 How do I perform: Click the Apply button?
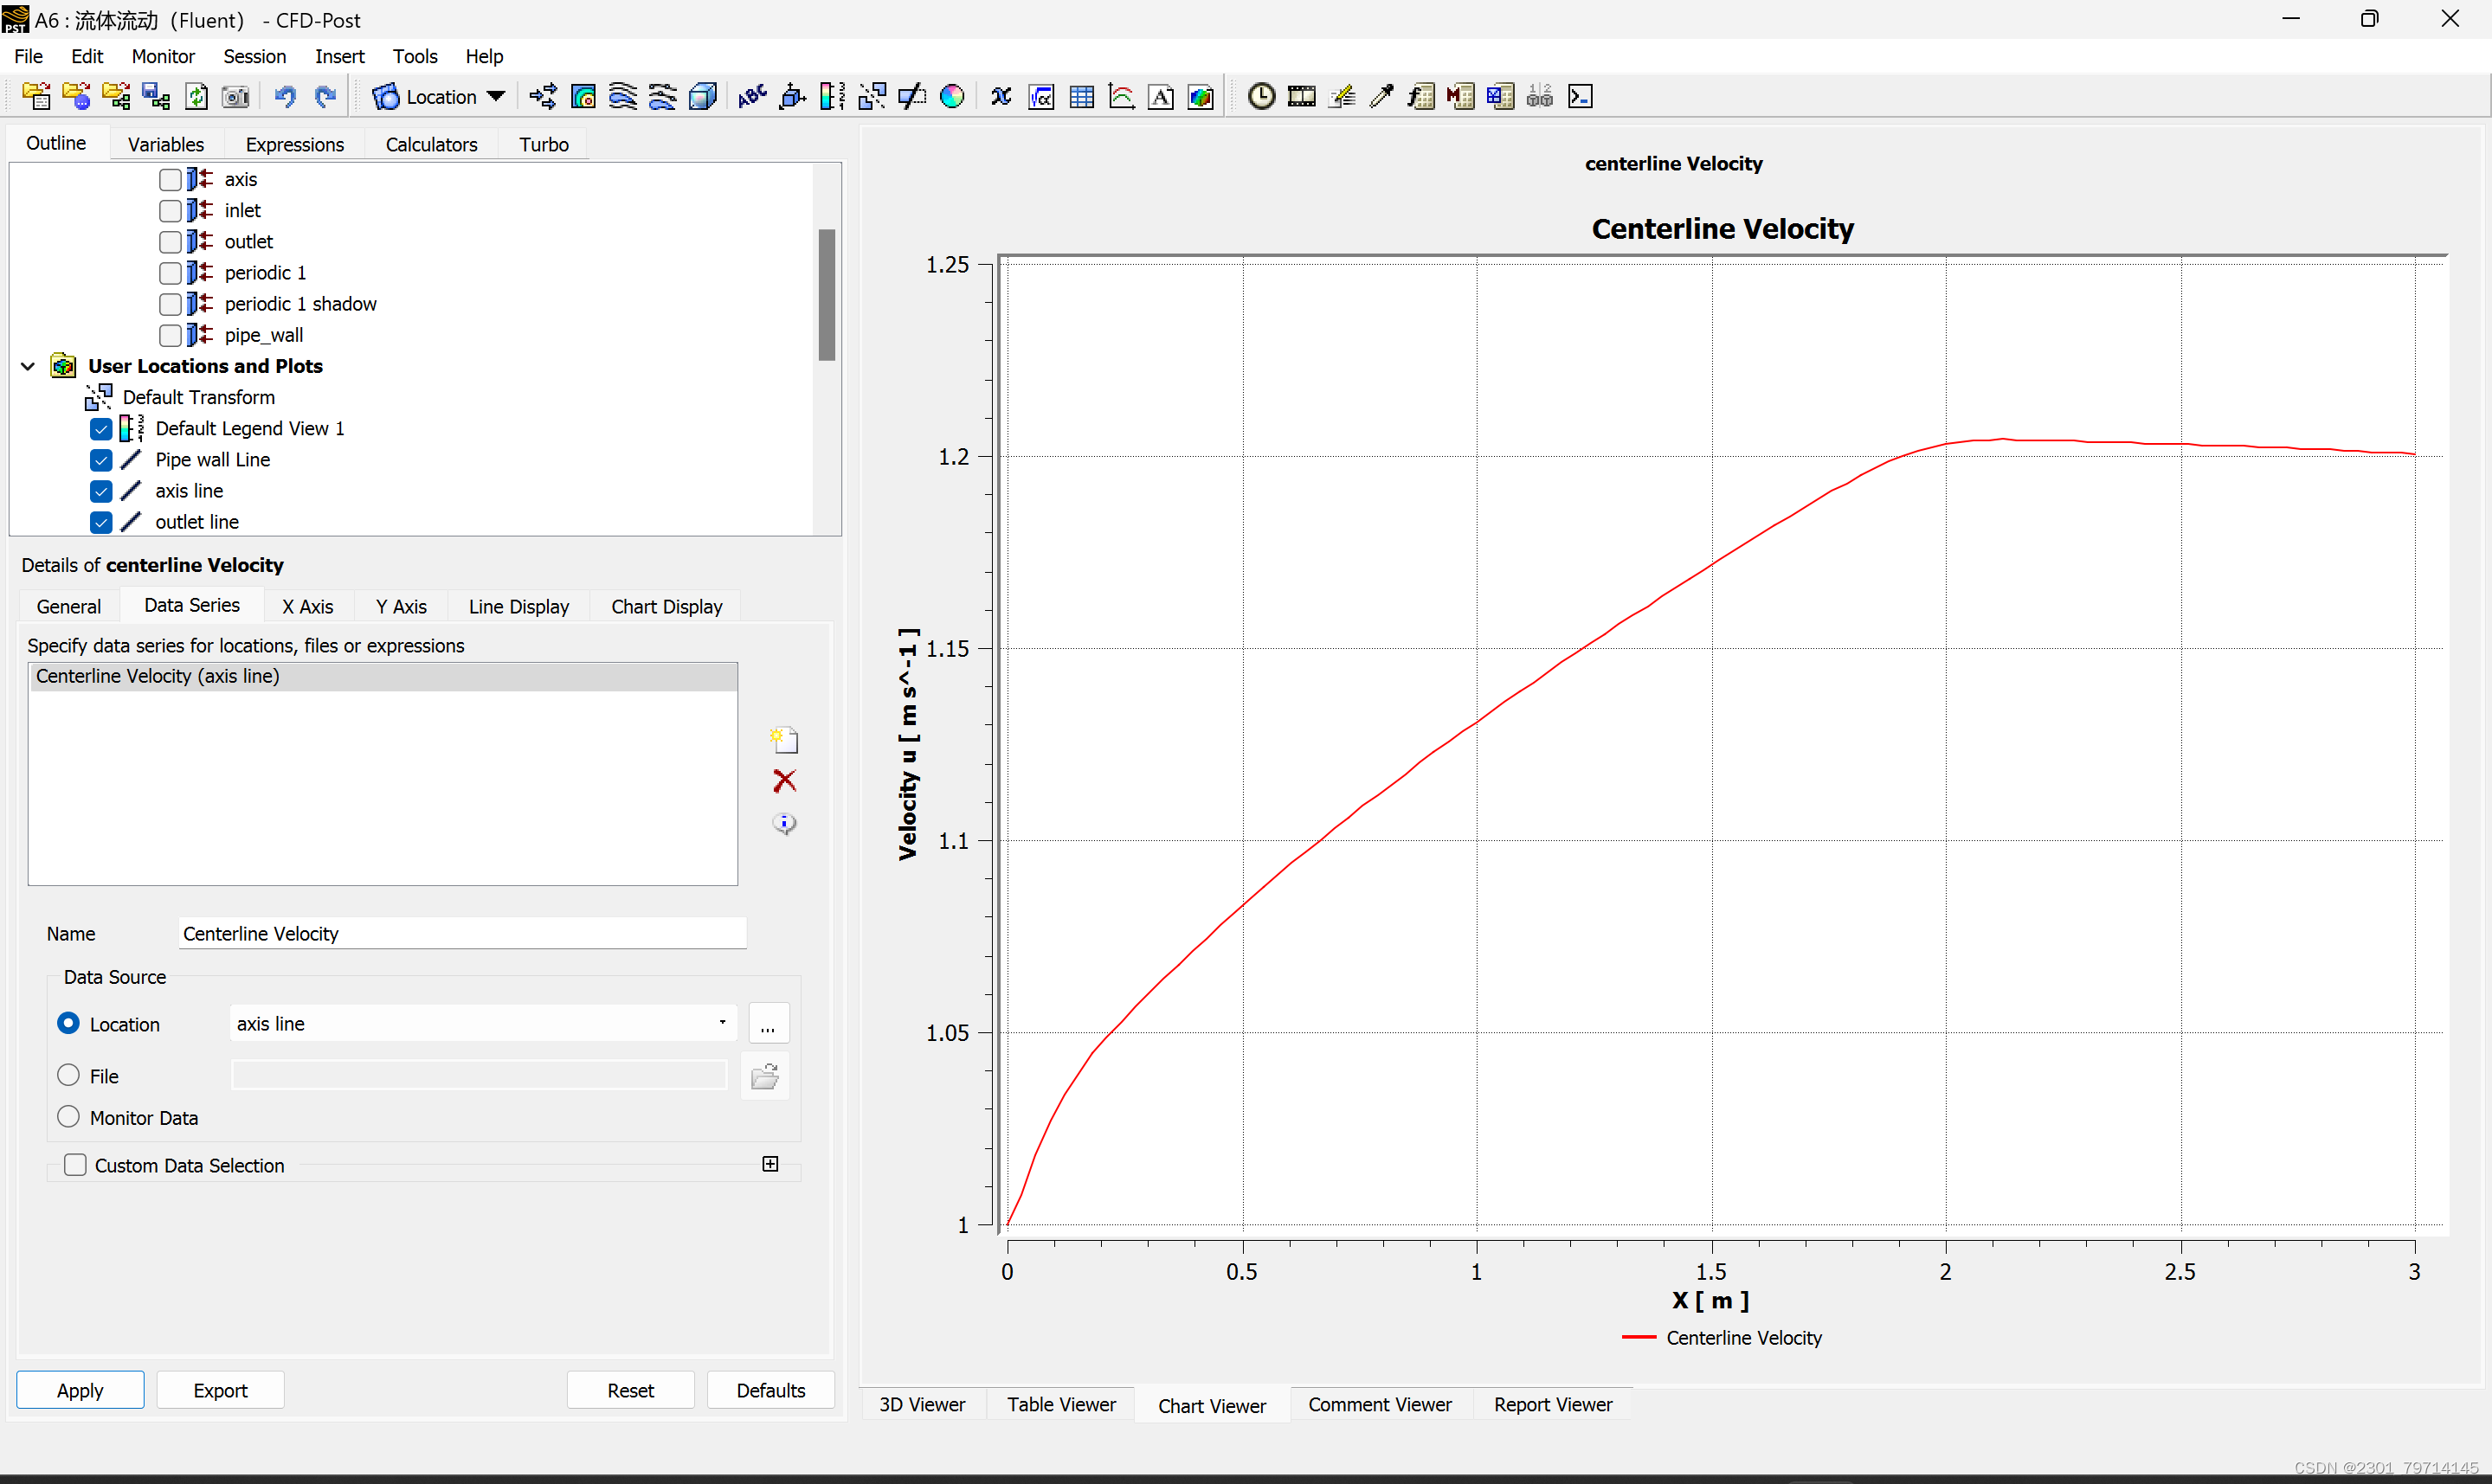point(80,1390)
